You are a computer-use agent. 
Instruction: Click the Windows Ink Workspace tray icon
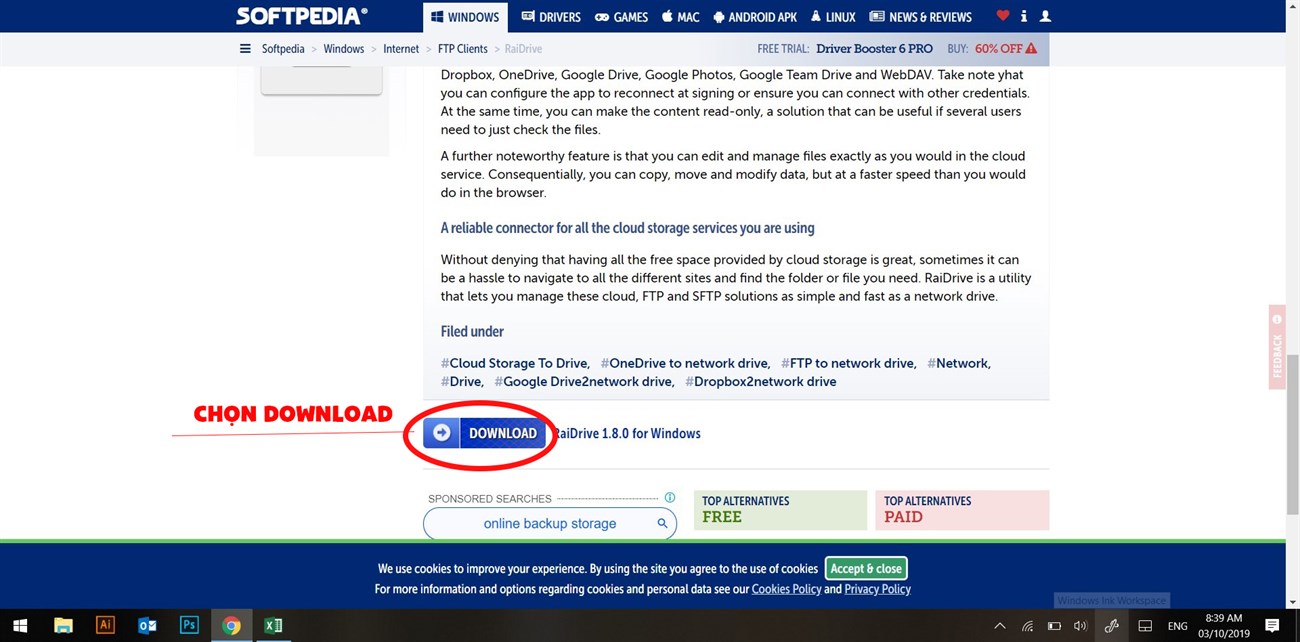click(x=1111, y=626)
